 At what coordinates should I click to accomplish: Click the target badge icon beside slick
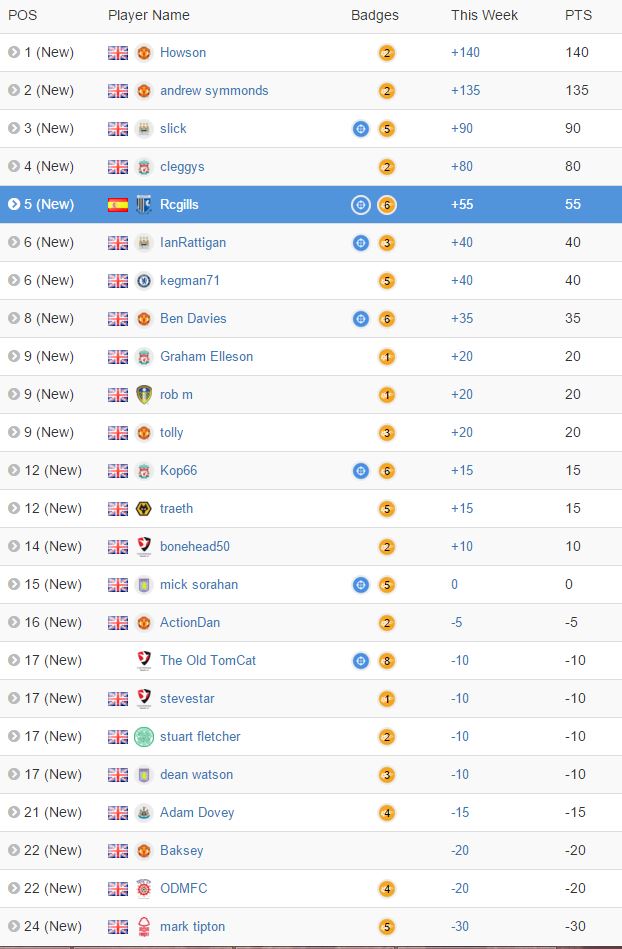tap(361, 128)
